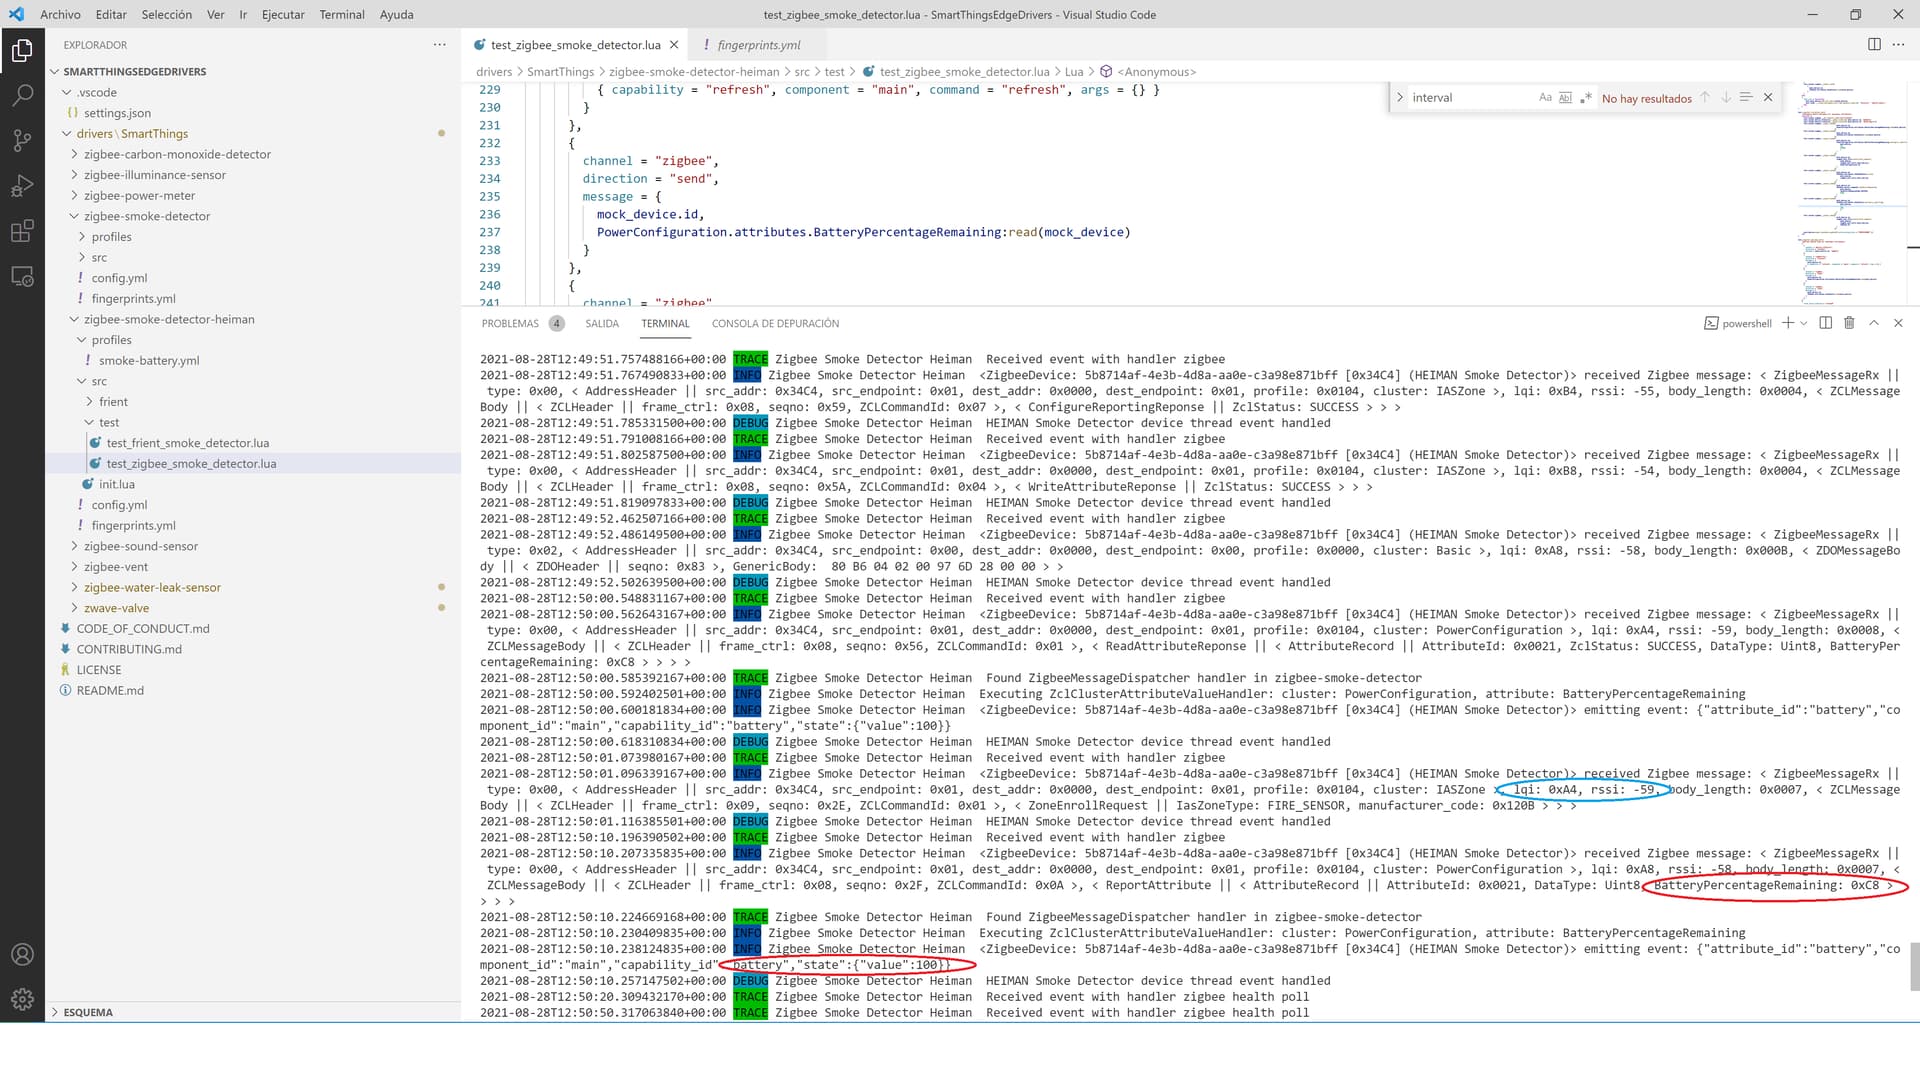Image resolution: width=1920 pixels, height=1080 pixels.
Task: Open the Search view in activity bar
Action: (22, 95)
